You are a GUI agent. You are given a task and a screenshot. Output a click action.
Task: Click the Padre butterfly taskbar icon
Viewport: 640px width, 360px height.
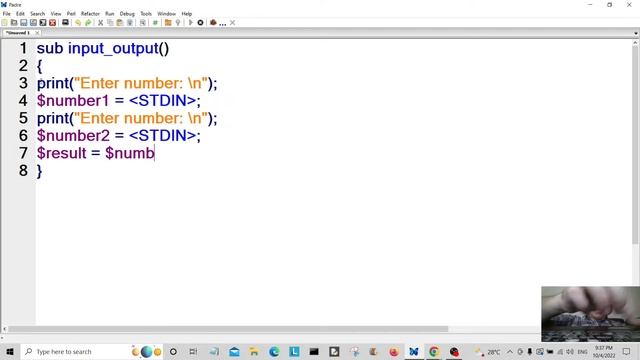pos(414,351)
